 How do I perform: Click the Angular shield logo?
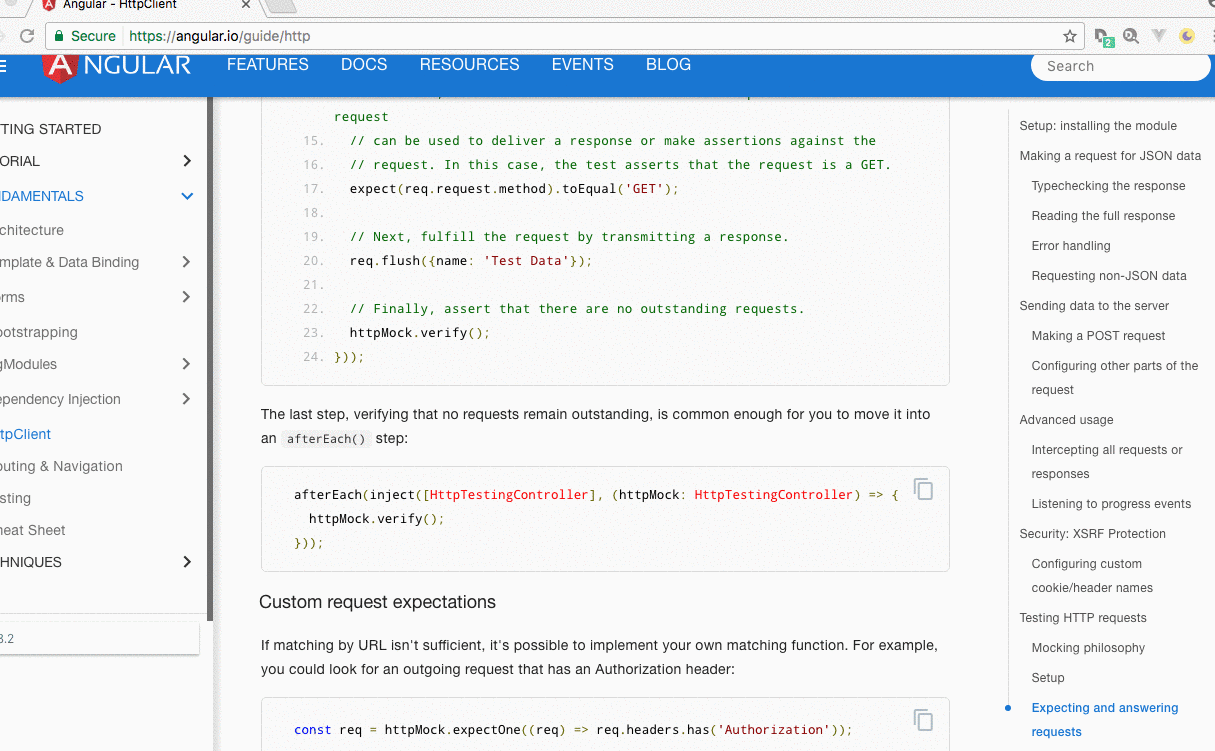click(60, 67)
